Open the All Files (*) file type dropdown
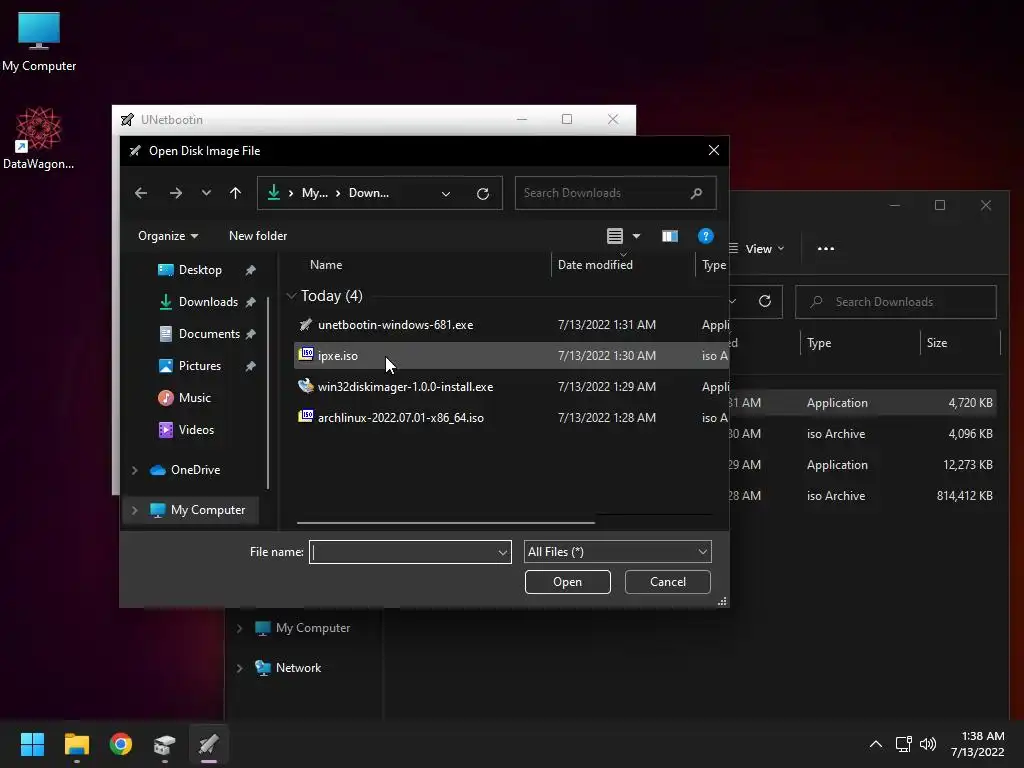The height and width of the screenshot is (768, 1024). [617, 552]
